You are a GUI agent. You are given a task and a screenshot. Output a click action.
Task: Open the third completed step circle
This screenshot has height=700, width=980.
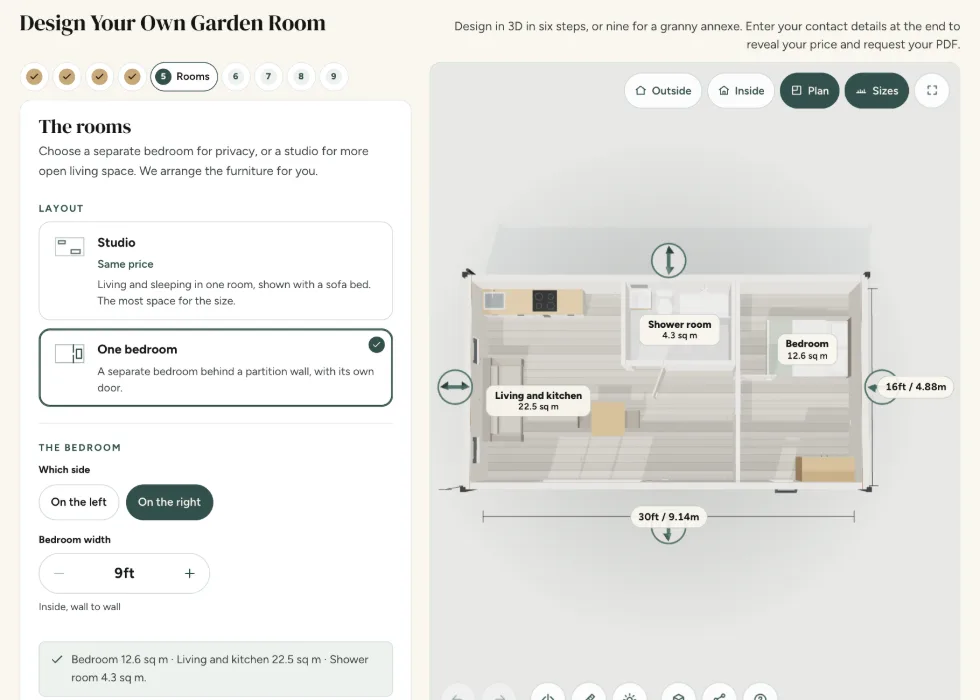click(x=99, y=77)
